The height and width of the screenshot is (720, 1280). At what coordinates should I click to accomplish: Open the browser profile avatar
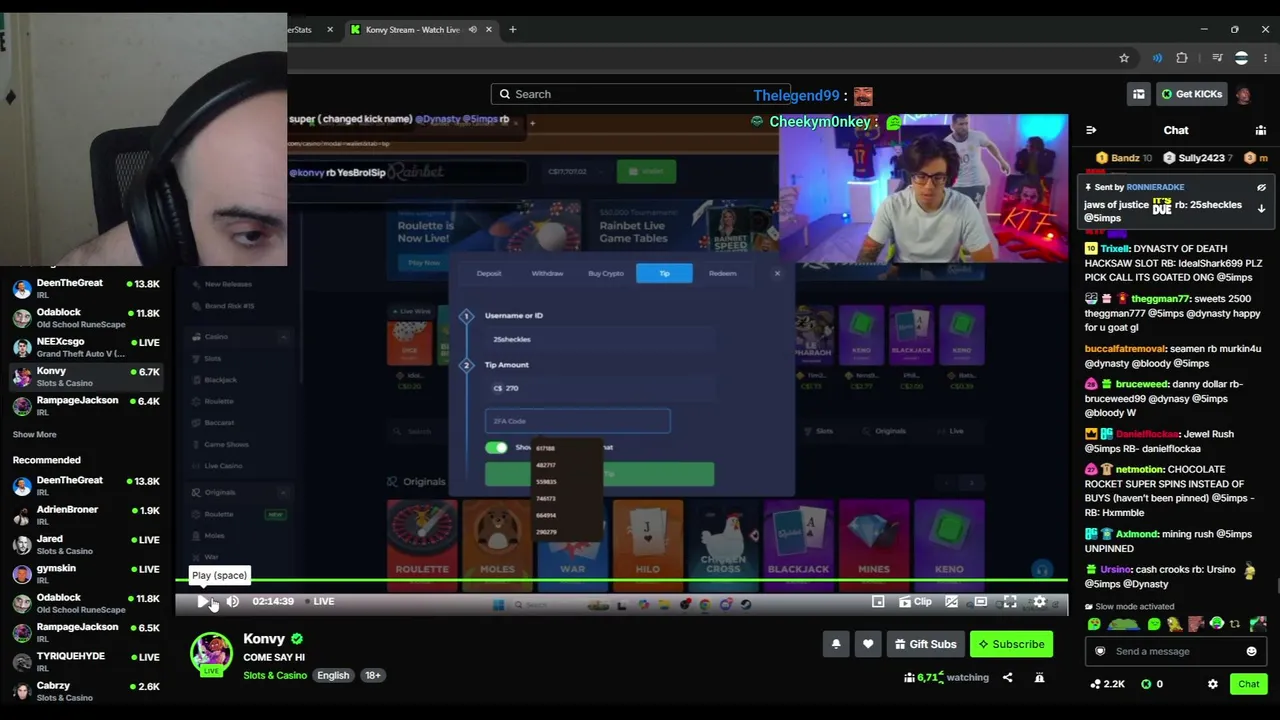pyautogui.click(x=1241, y=58)
